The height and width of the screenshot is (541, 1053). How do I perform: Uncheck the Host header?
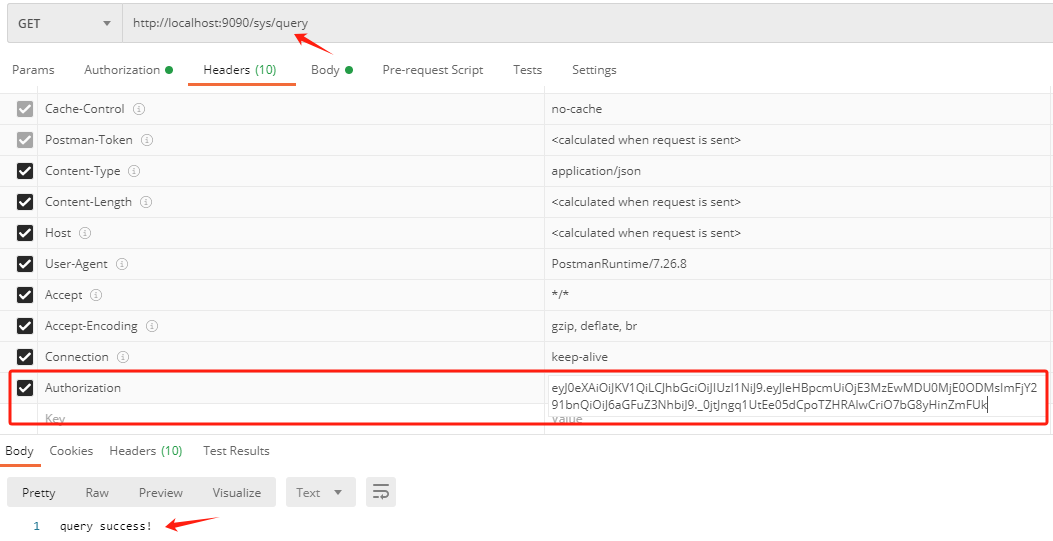tap(25, 232)
